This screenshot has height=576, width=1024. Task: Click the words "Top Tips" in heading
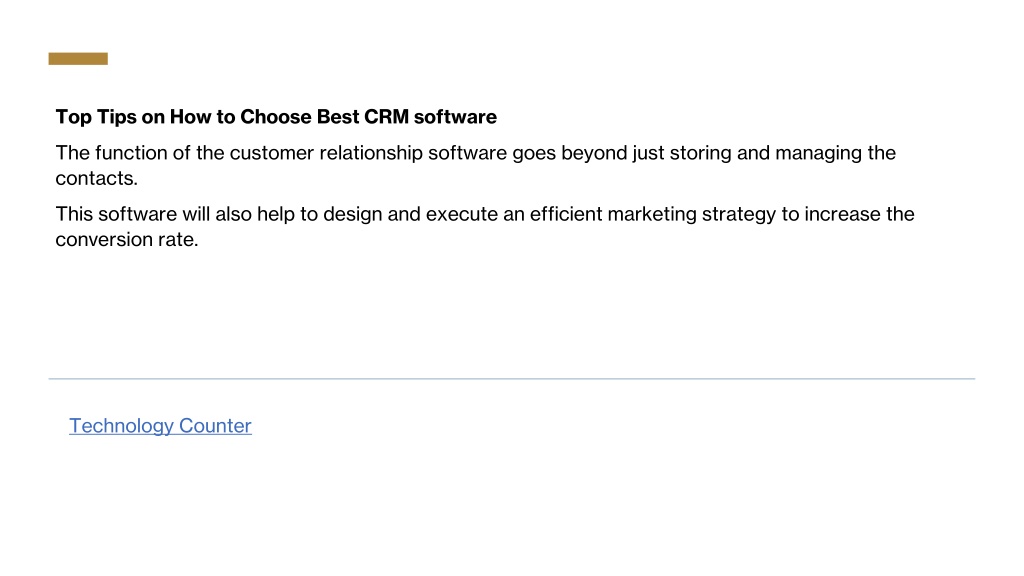click(x=96, y=117)
